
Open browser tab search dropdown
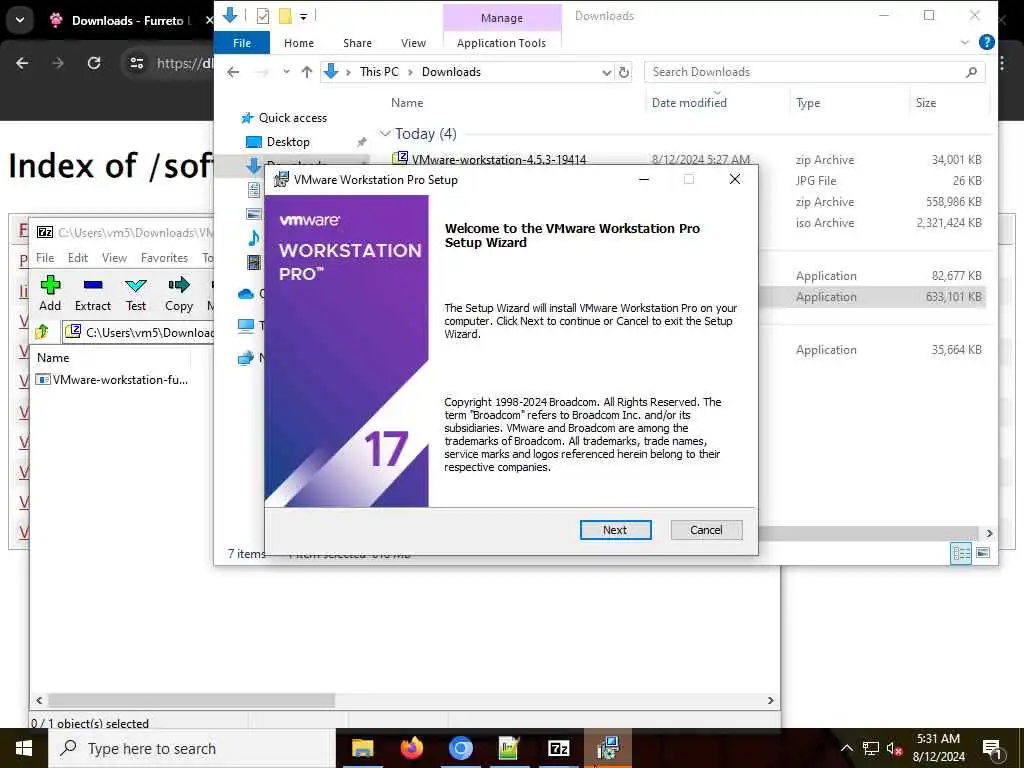(20, 20)
